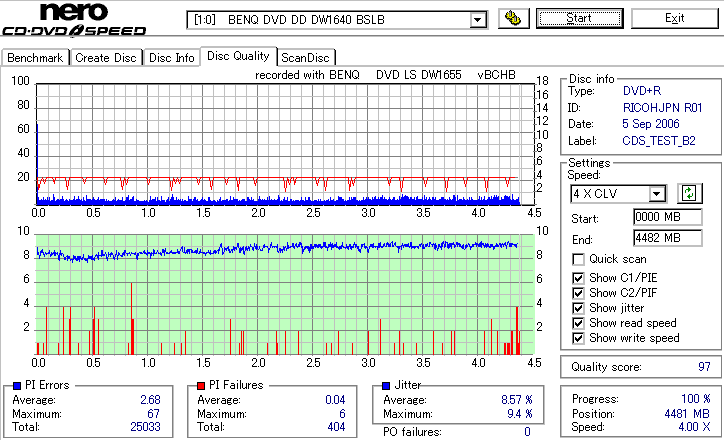Expand the 4 X CLV speed dropdown
This screenshot has width=724, height=441.
[656, 193]
